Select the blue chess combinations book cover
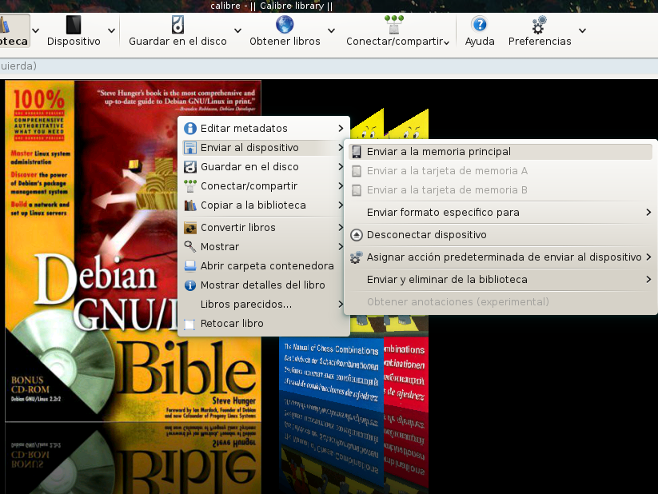The image size is (658, 494). [332, 369]
